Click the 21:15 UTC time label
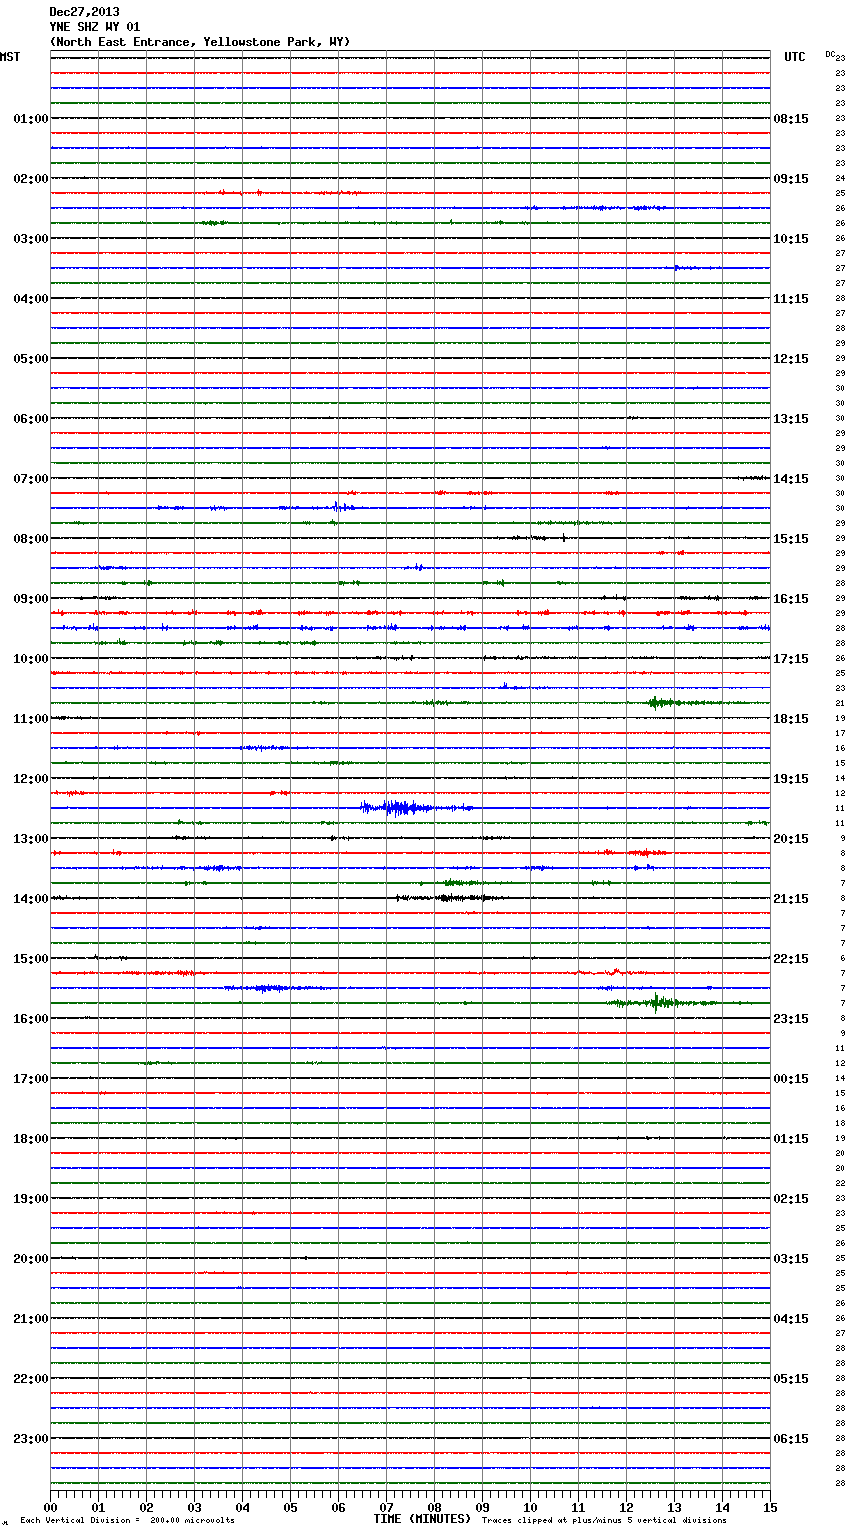This screenshot has height=1534, width=850. point(791,899)
